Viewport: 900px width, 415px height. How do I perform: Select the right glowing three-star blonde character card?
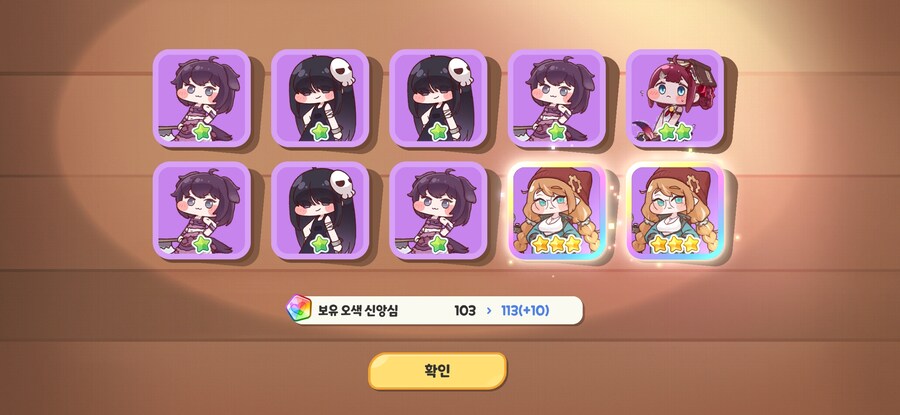coord(674,211)
